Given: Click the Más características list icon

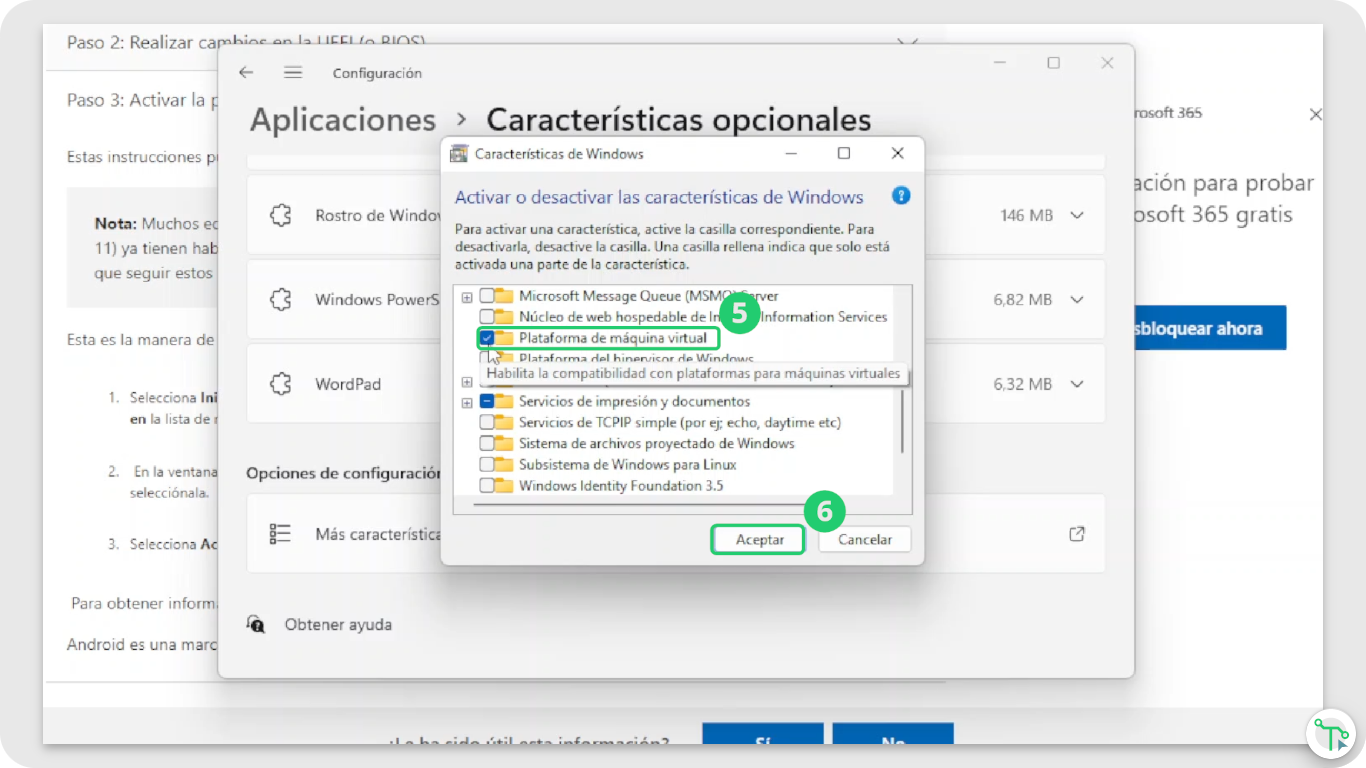Looking at the screenshot, I should (280, 534).
